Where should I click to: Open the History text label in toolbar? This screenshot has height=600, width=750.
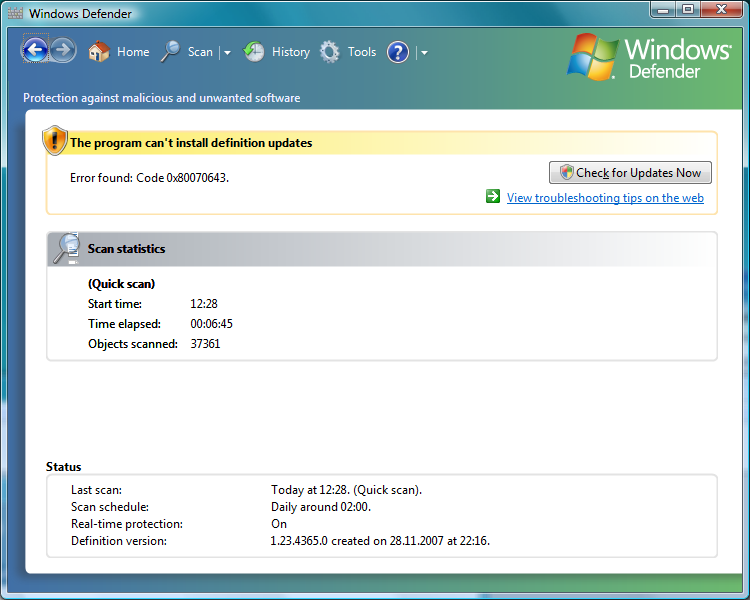coord(291,52)
